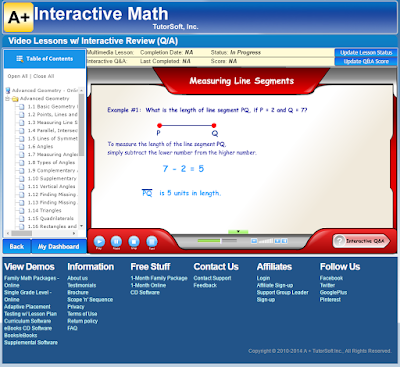
Task: Open lesson 1.16 Rectangles
Action: (x=53, y=227)
